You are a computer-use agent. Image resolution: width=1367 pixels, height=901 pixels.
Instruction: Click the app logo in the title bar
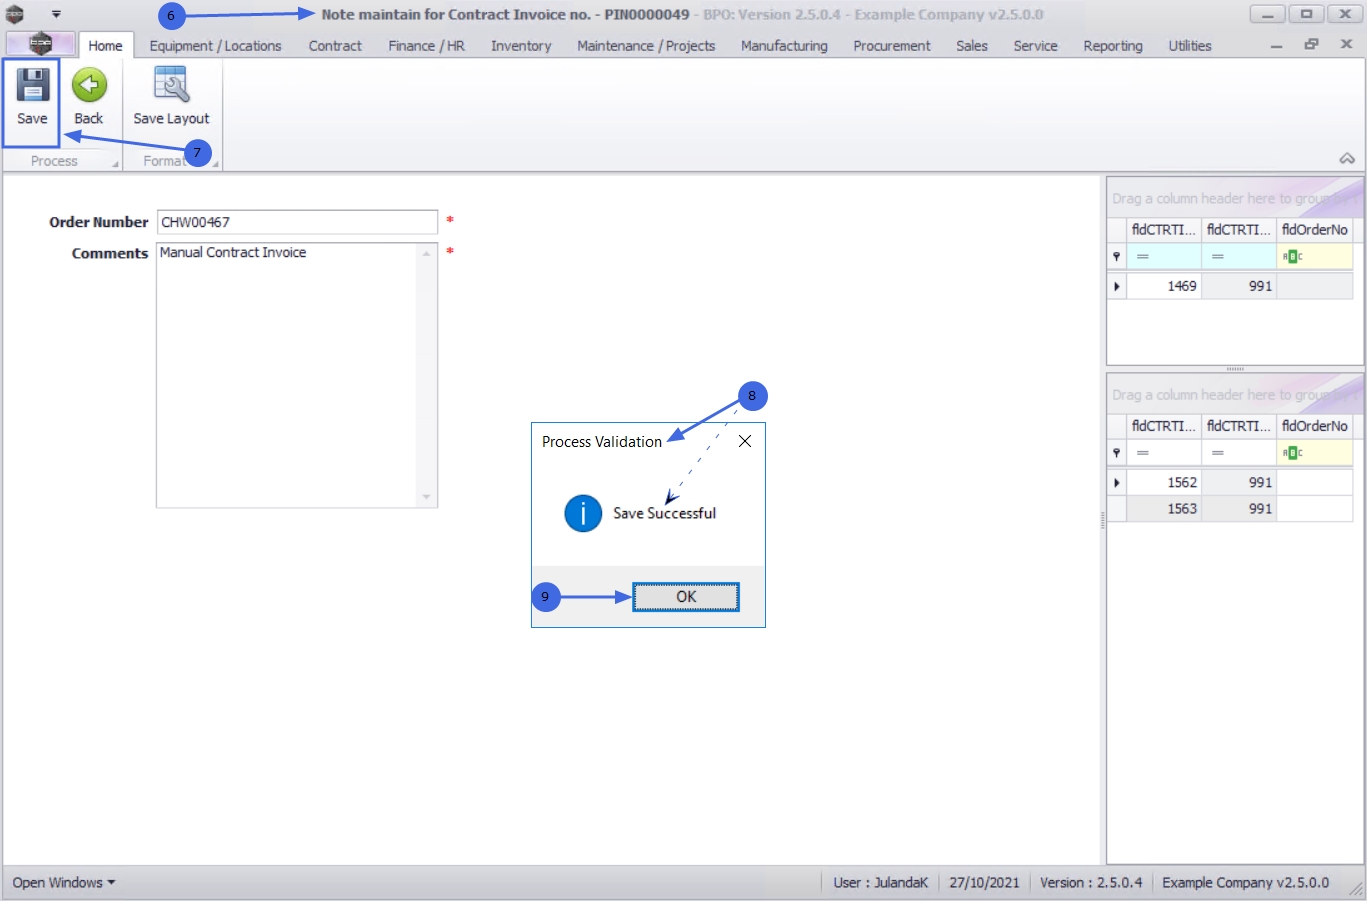(15, 14)
